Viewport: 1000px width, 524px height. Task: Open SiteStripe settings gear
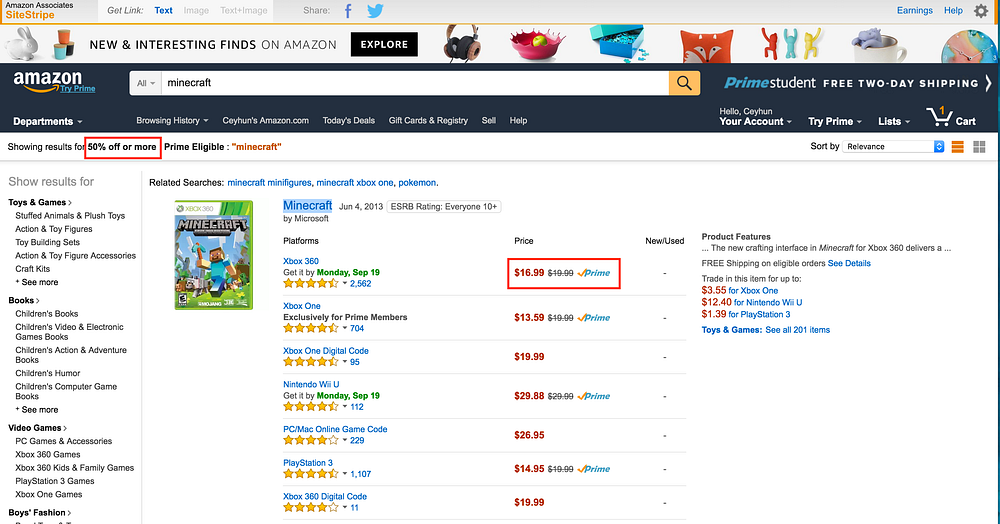[981, 11]
